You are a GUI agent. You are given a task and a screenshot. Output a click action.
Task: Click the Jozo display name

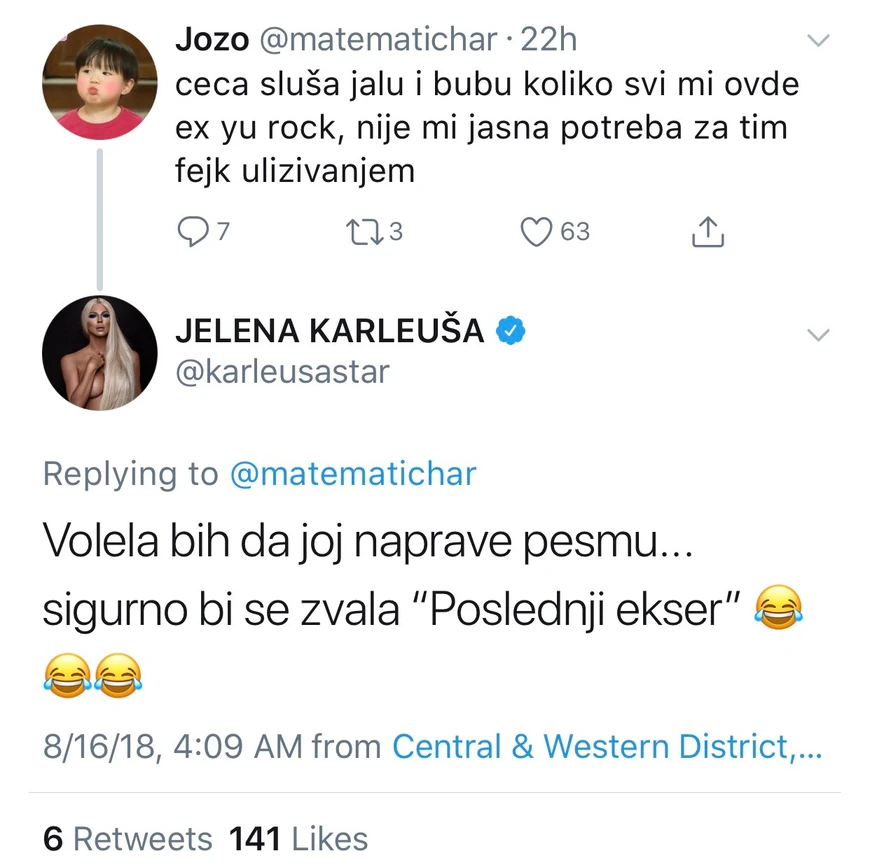(212, 39)
